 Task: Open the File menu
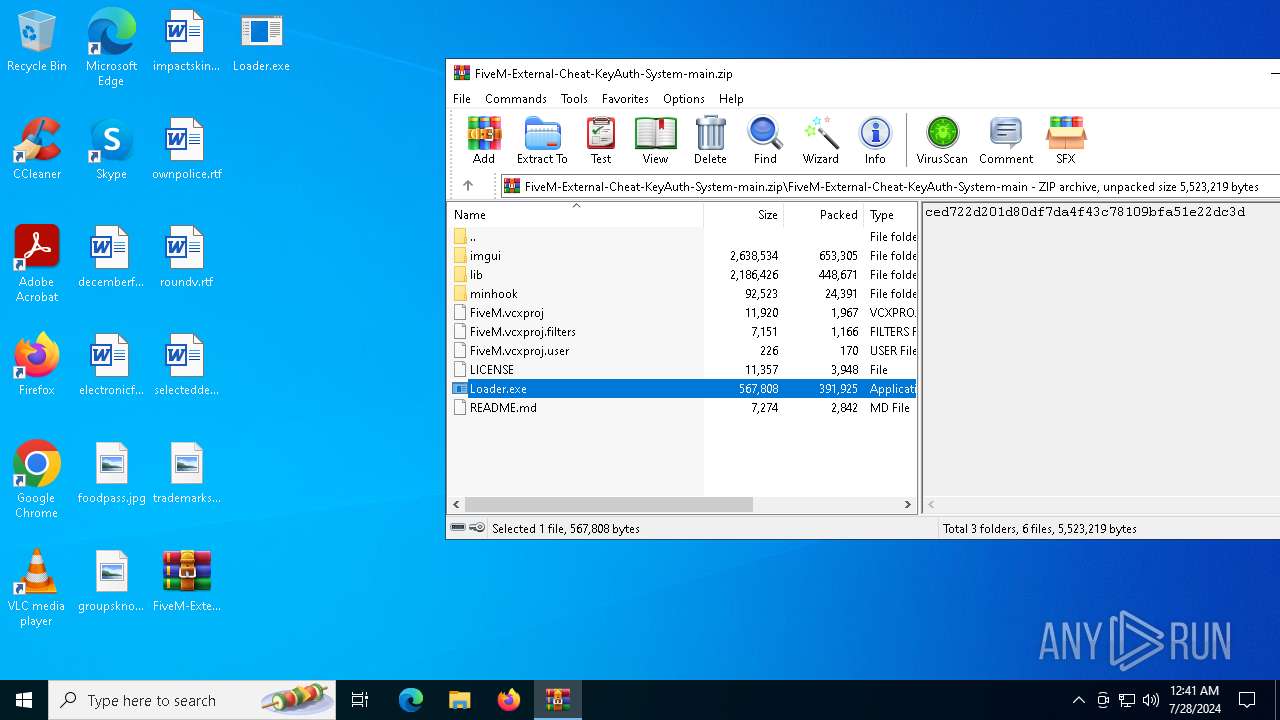point(462,99)
